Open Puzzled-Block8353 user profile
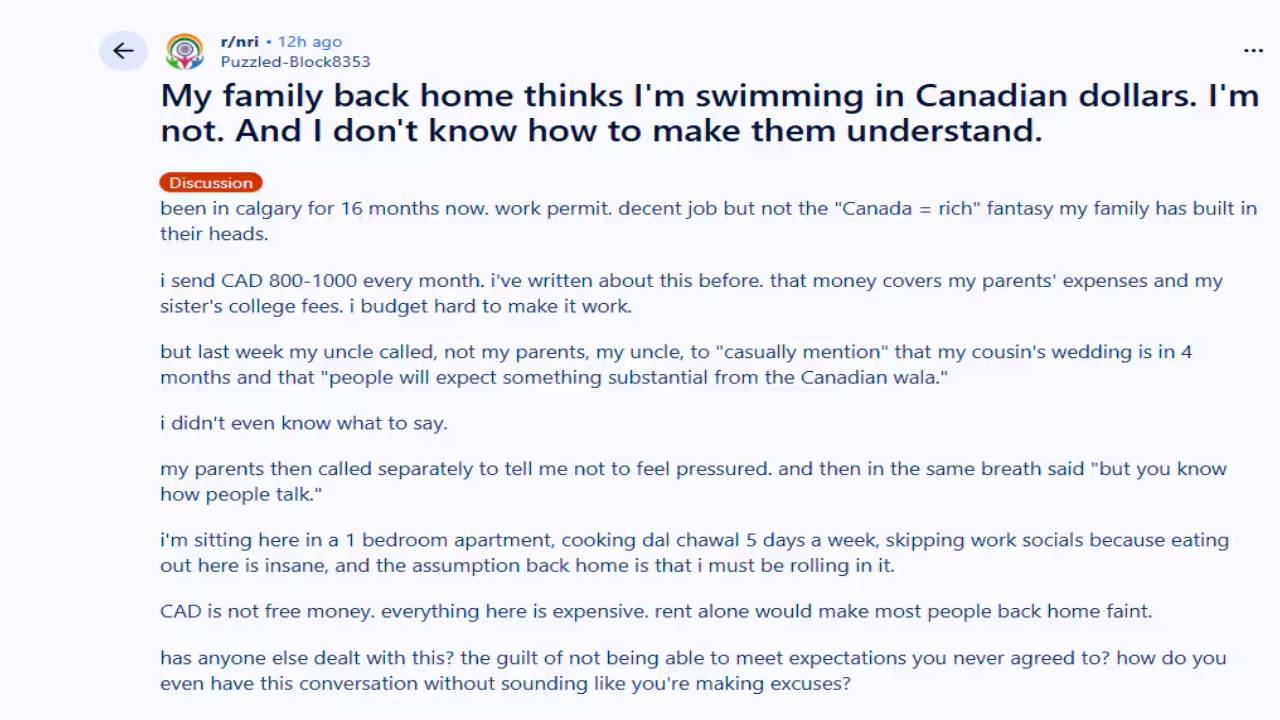This screenshot has height=720, width=1280. pyautogui.click(x=295, y=62)
